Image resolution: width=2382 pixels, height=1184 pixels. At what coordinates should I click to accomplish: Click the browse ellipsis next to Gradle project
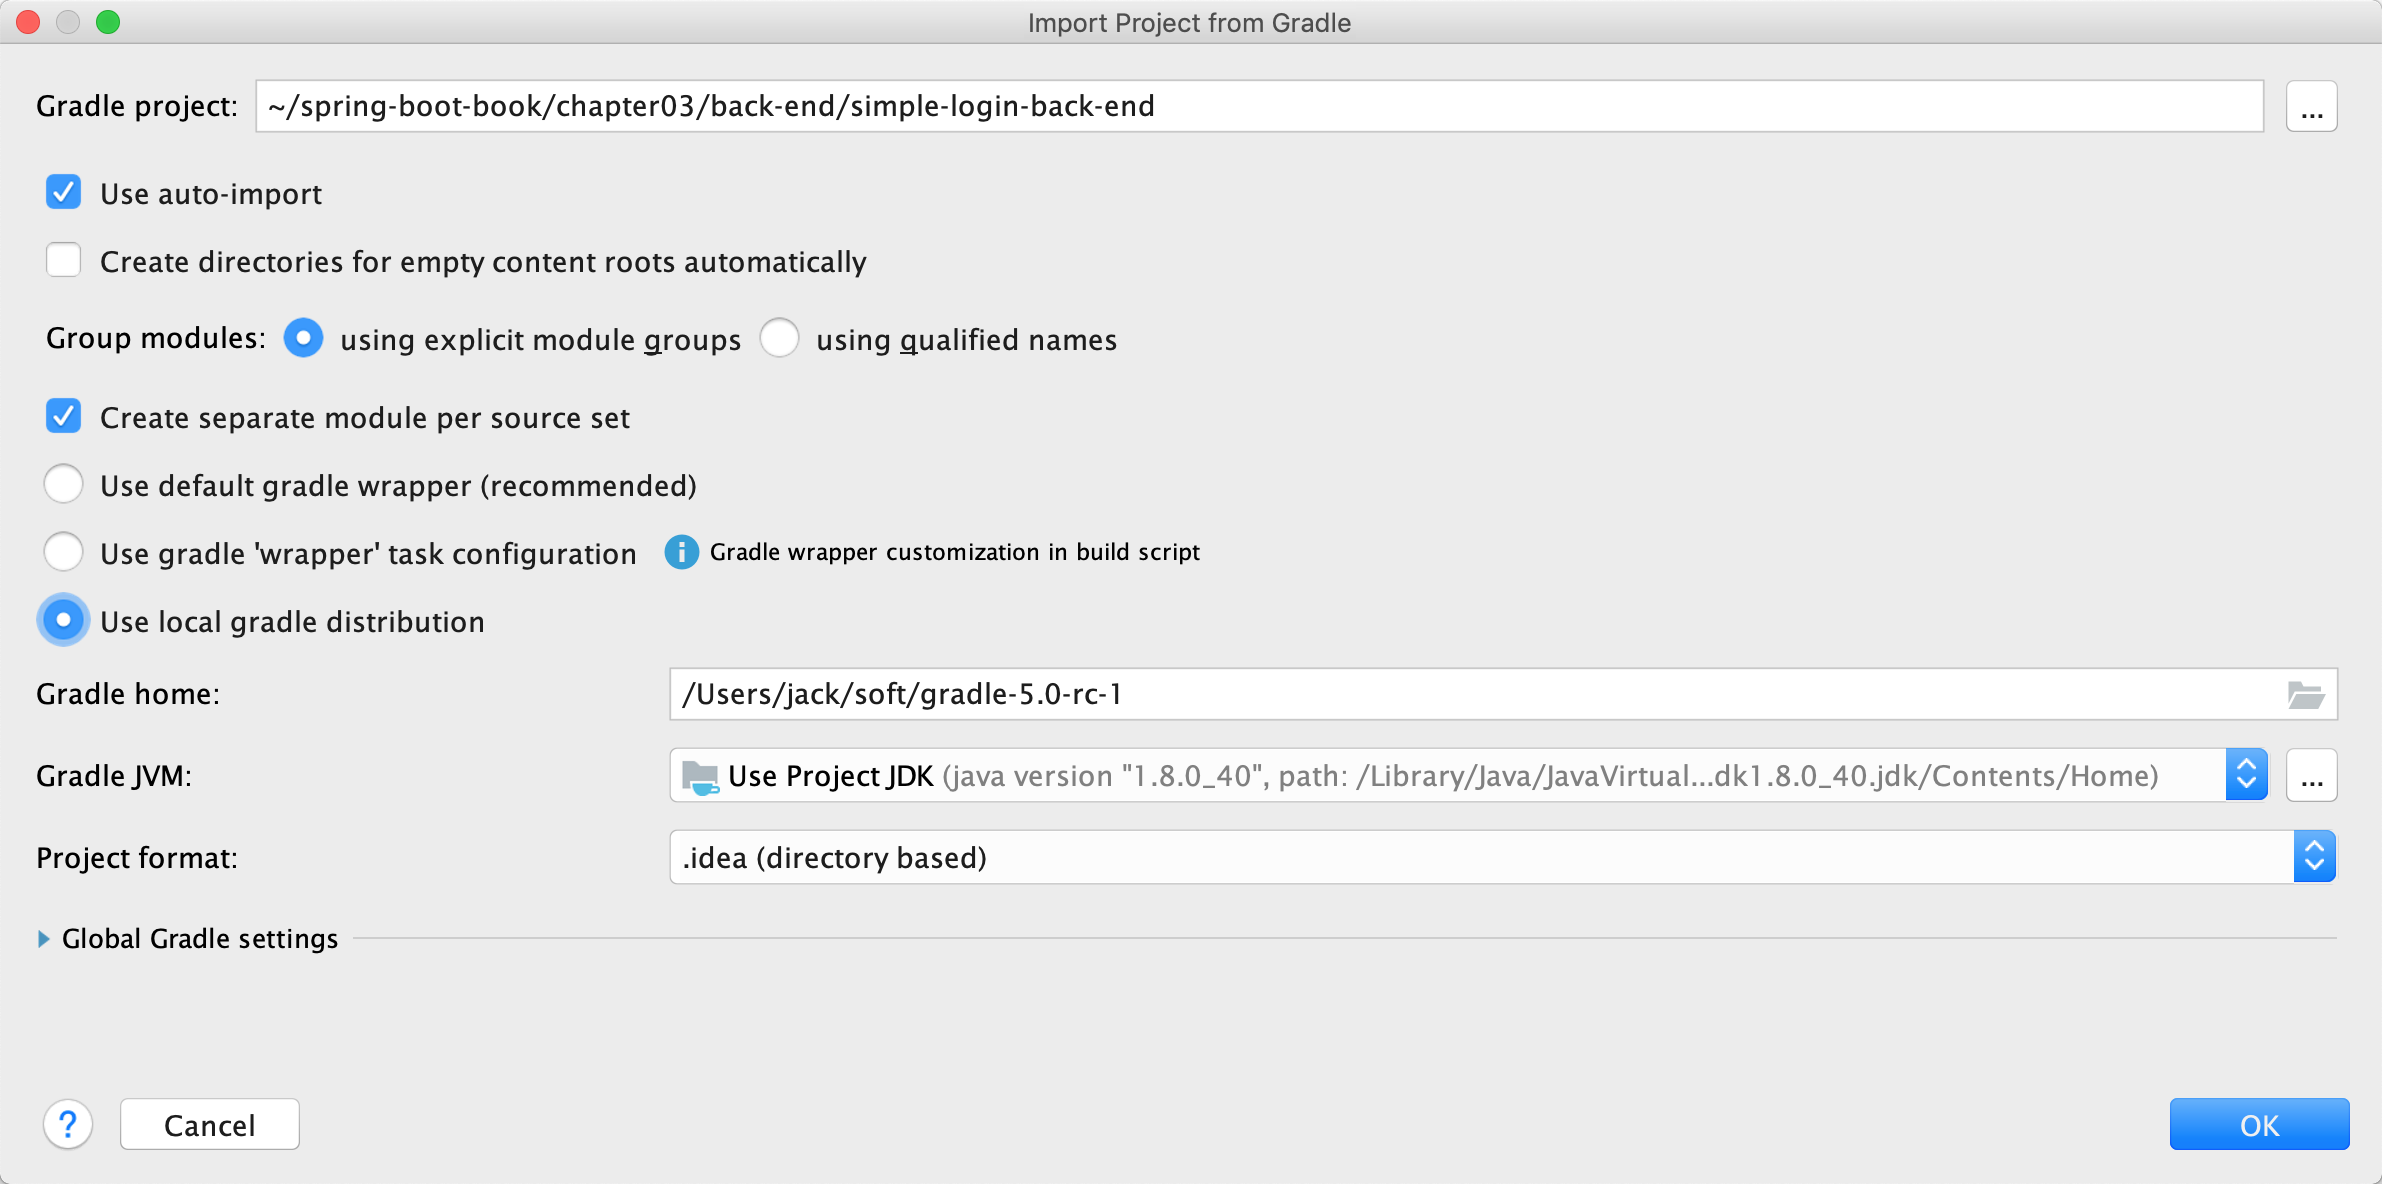point(2311,107)
